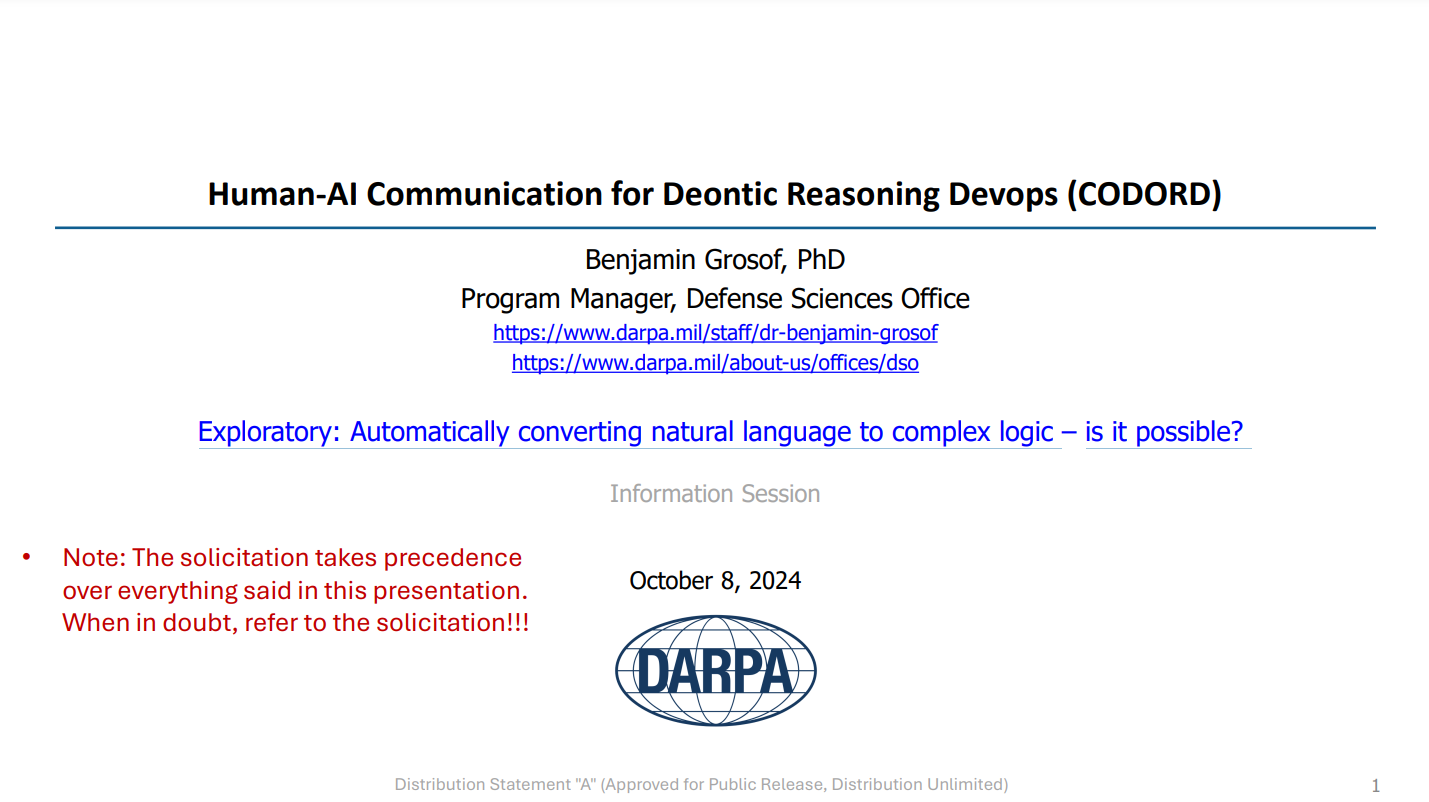Open the DARPA offices/dso link

point(715,363)
